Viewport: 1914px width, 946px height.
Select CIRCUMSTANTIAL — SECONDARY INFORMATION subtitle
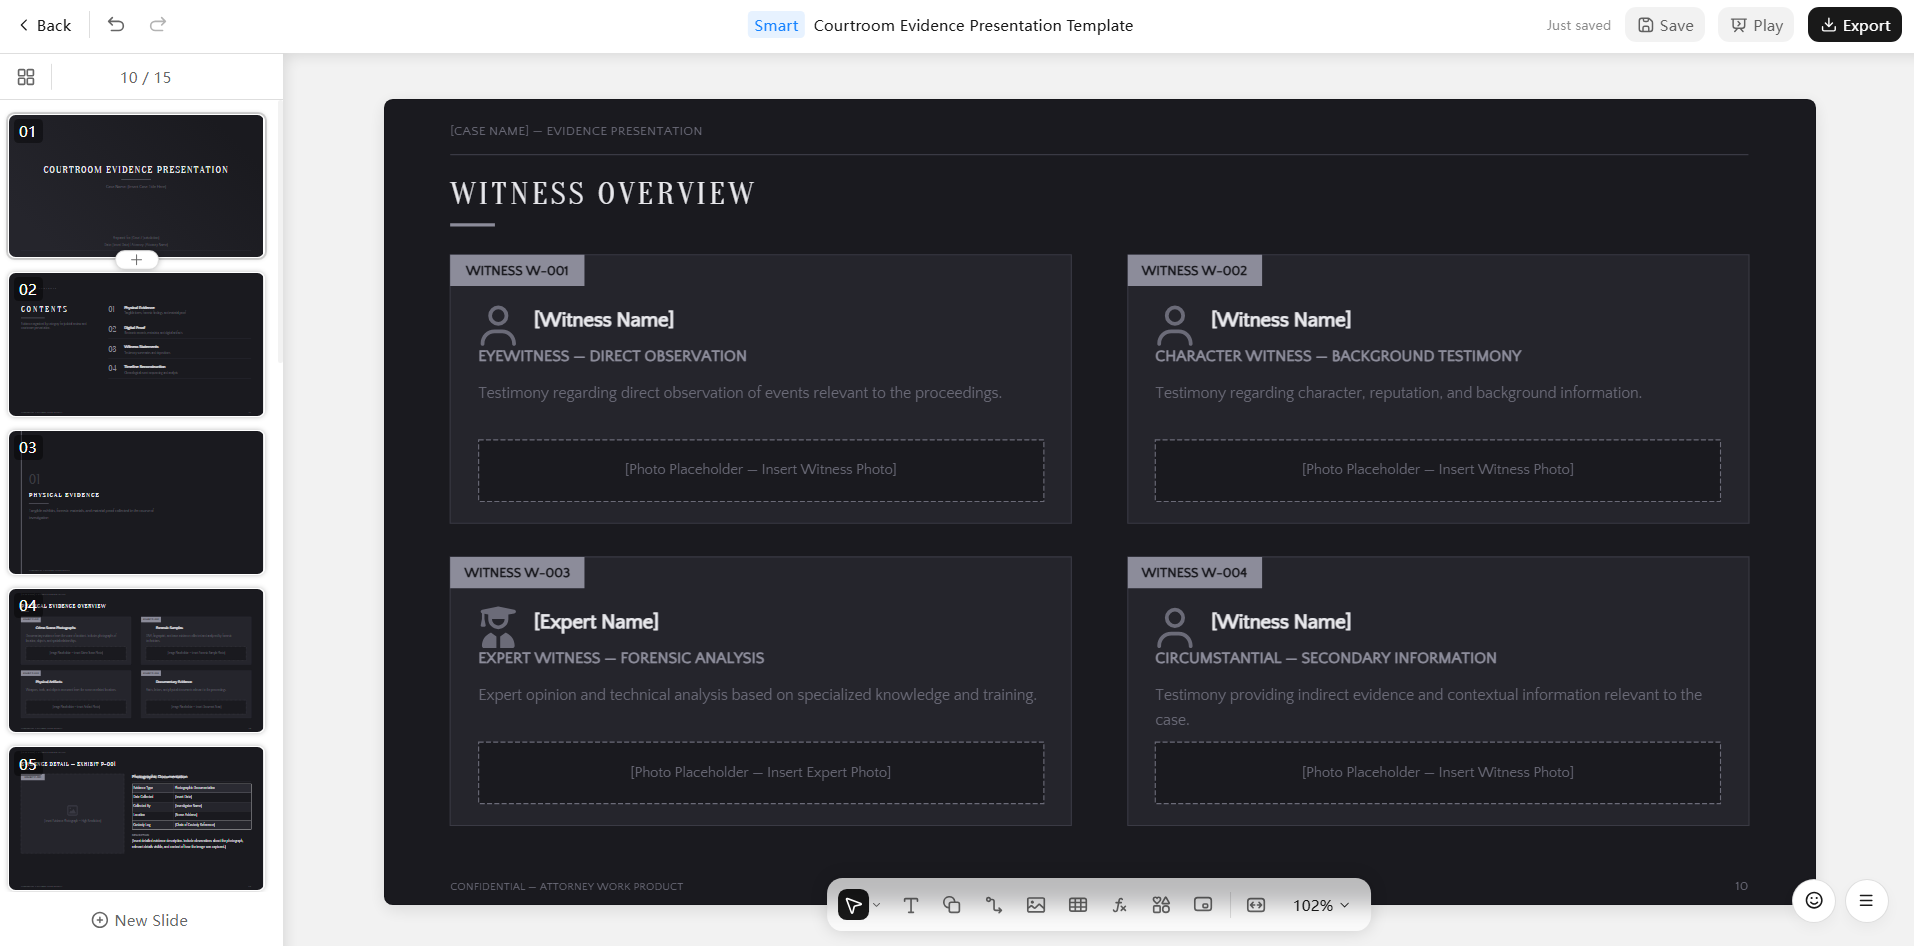click(1326, 658)
